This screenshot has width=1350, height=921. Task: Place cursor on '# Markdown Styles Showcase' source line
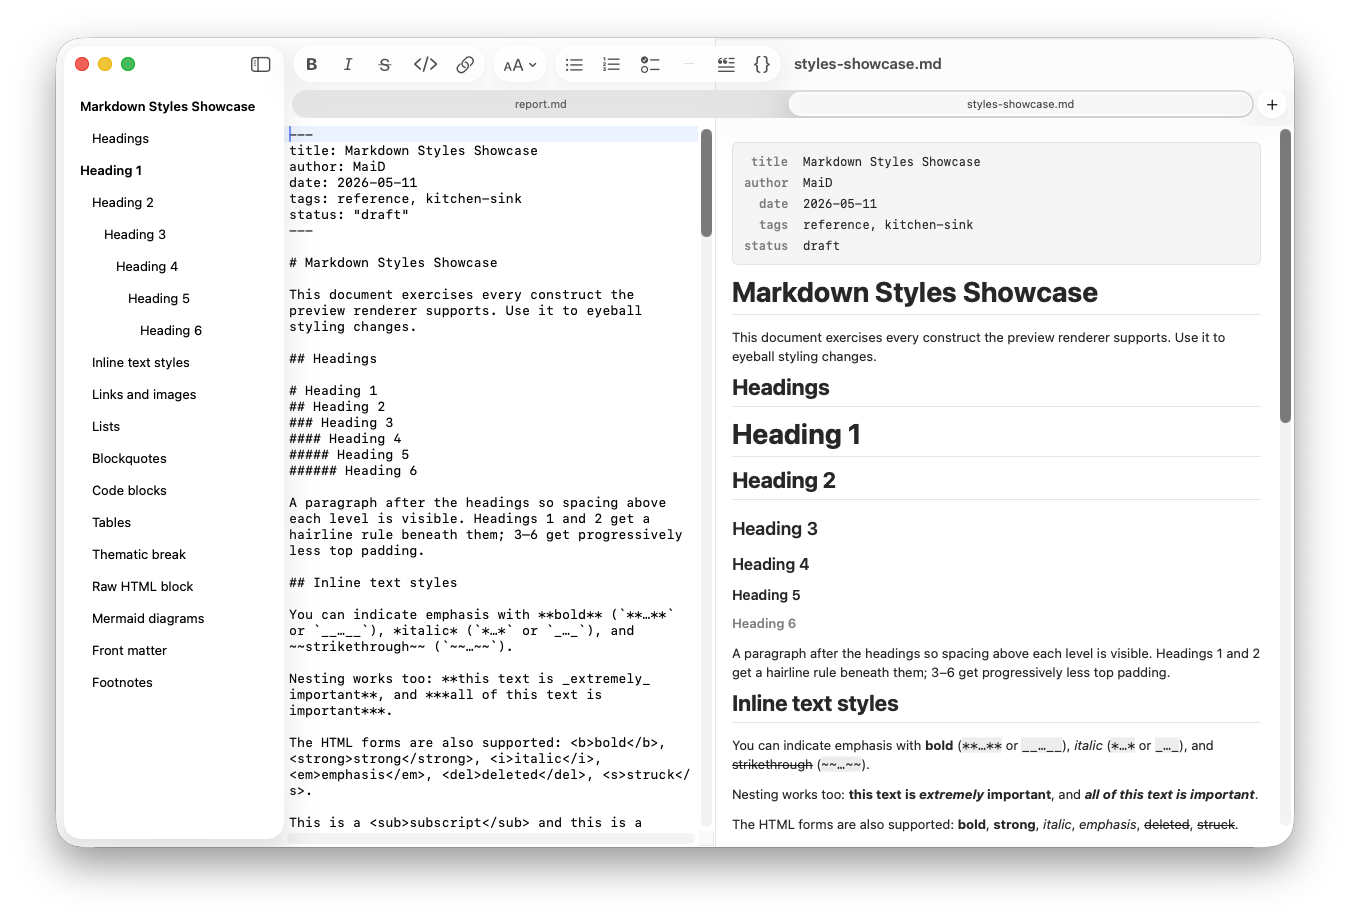[x=393, y=263]
